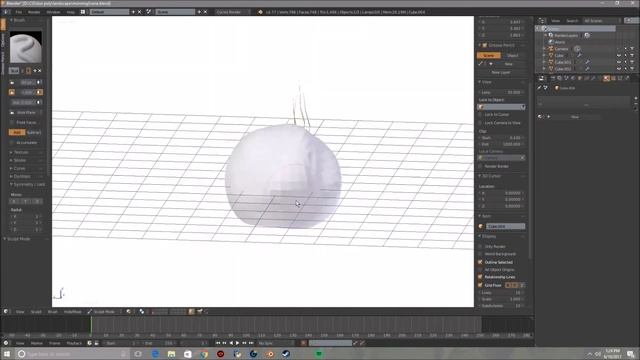Image resolution: width=640 pixels, height=360 pixels.
Task: Click the 3D view editor type icon
Action: (x=6, y=311)
